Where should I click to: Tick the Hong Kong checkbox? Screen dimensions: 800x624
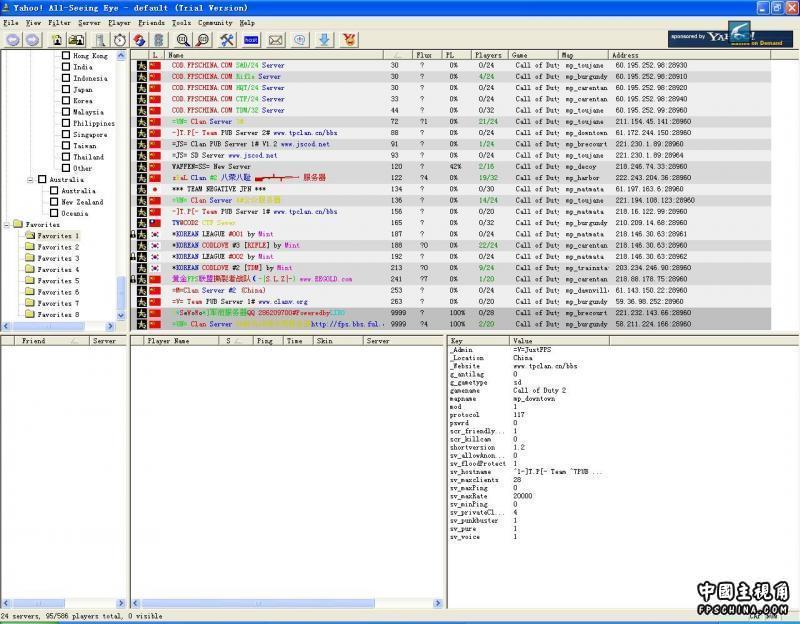[x=66, y=55]
